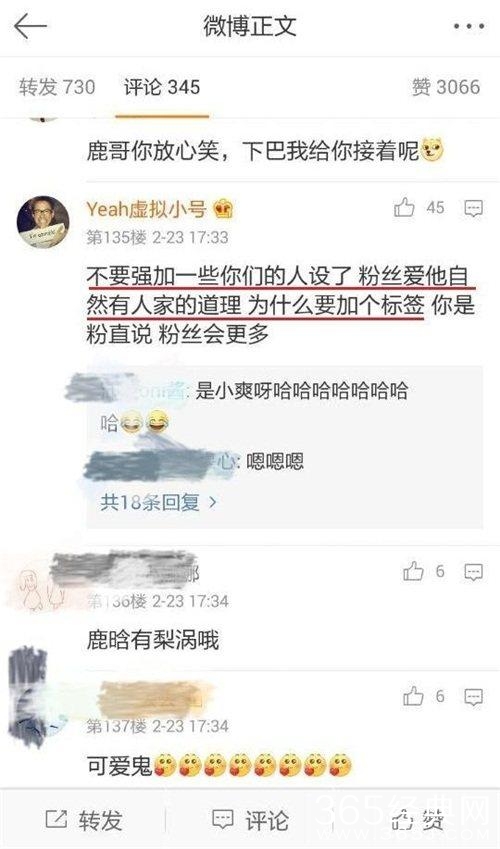Tap comment bubble icon on floor 137 comment
This screenshot has width=500, height=849.
coord(473,697)
